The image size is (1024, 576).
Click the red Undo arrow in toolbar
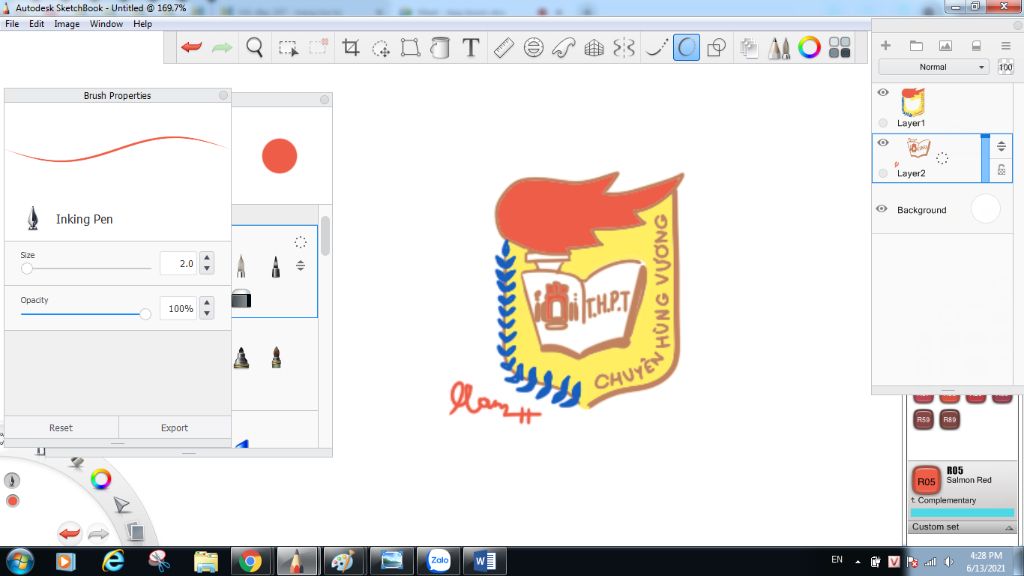[x=191, y=47]
